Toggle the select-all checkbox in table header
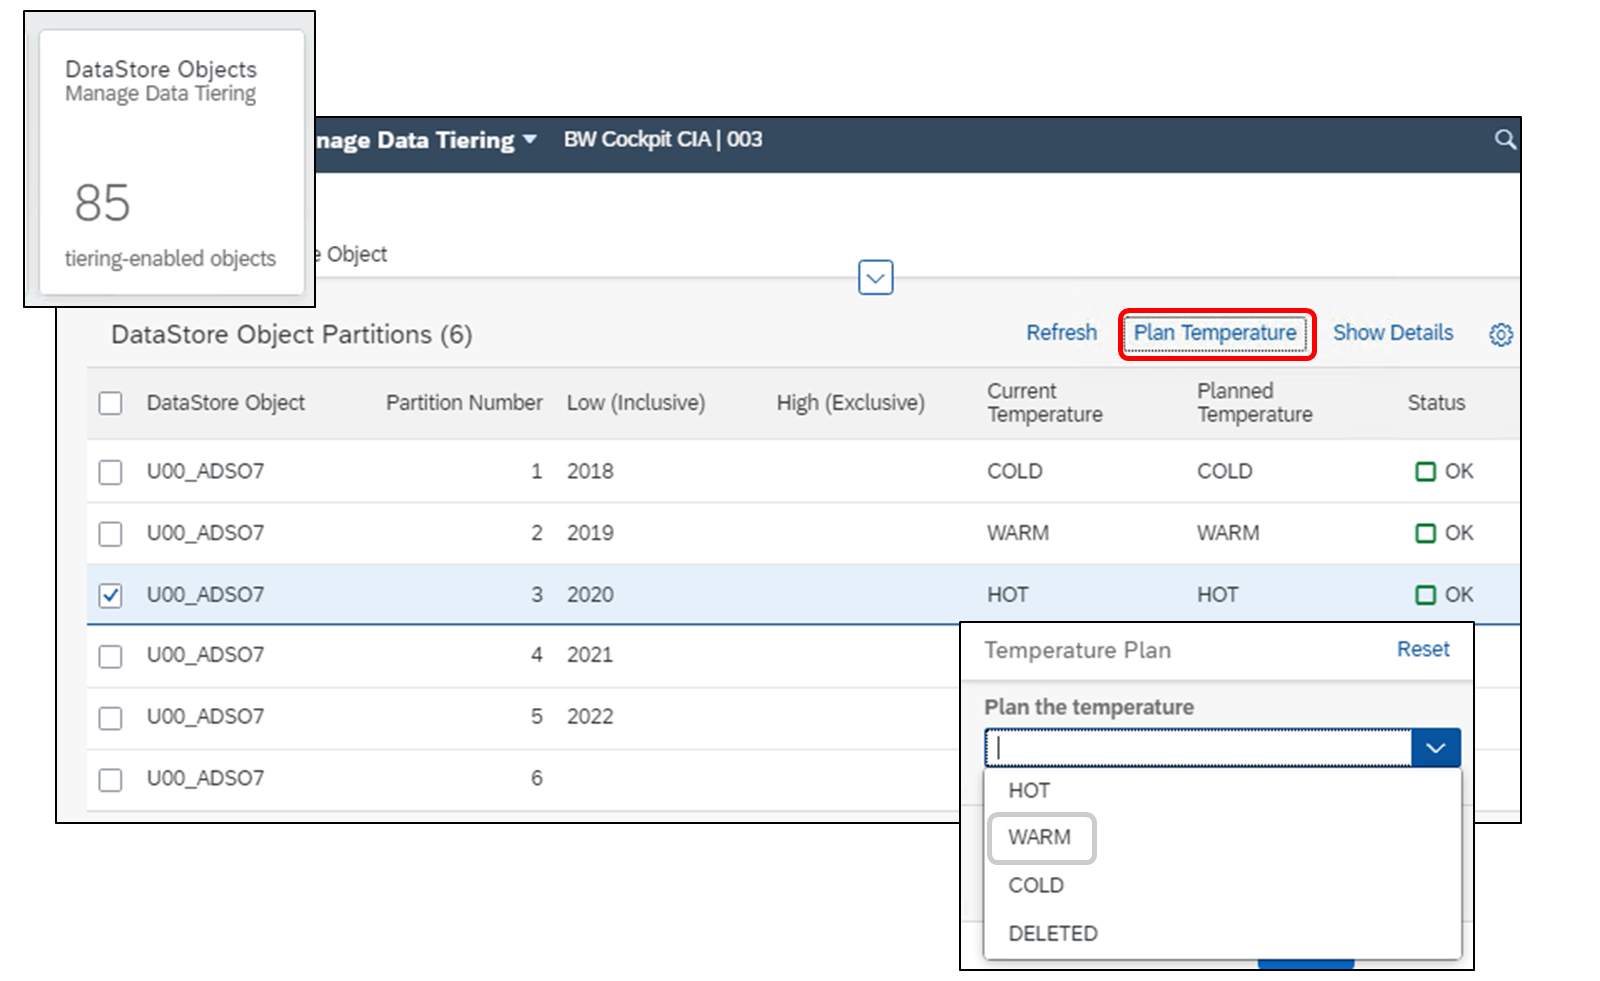1600x981 pixels. (x=111, y=403)
